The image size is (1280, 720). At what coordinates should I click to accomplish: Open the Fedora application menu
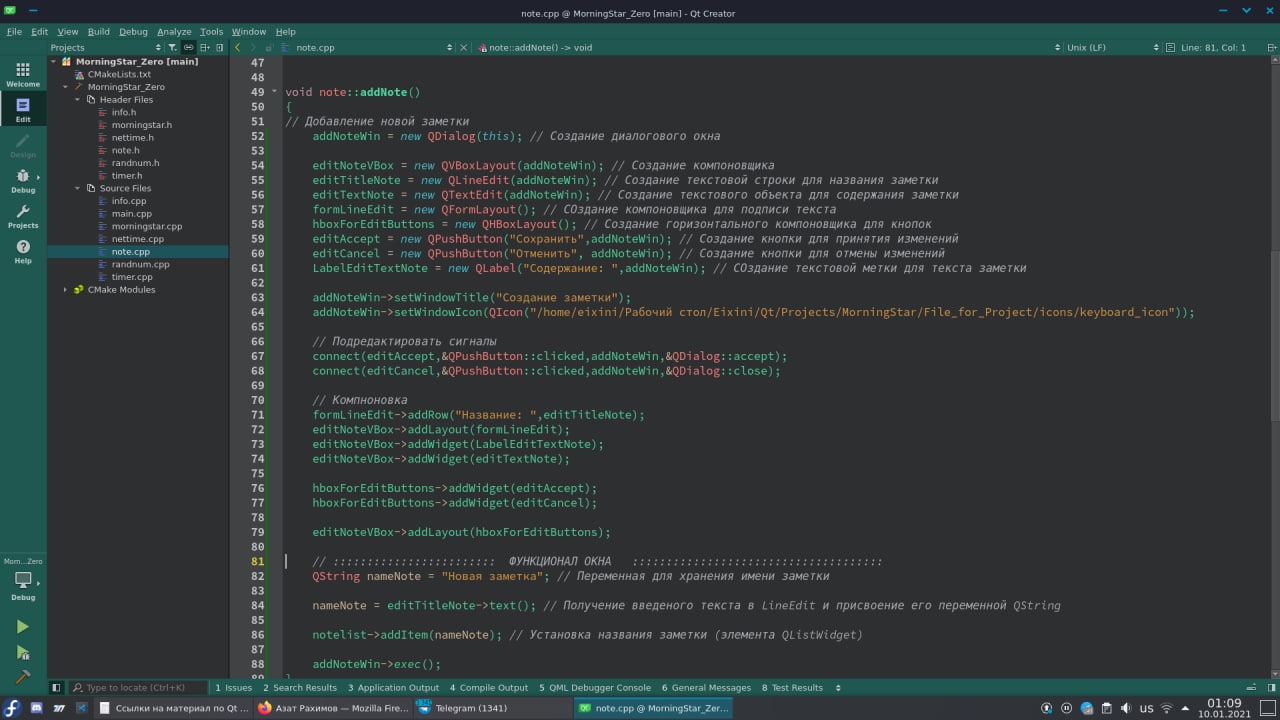12,708
